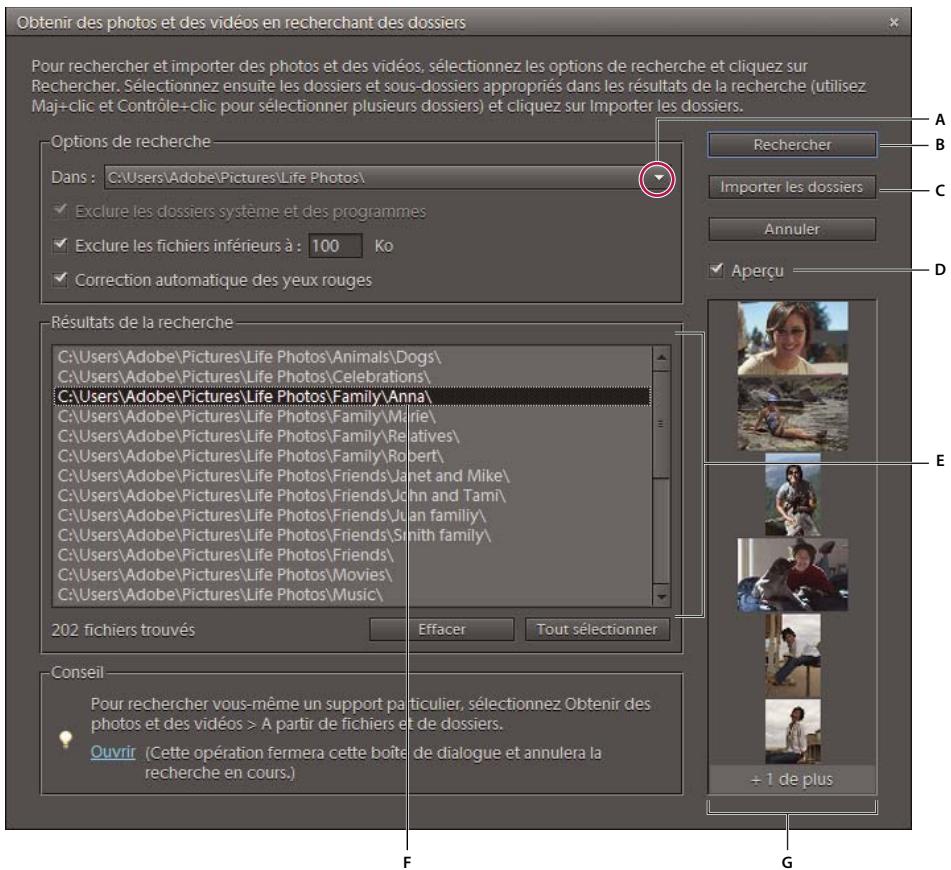Screen dimensions: 951x870
Task: Select the Animals\Dogs folder result
Action: tap(352, 357)
